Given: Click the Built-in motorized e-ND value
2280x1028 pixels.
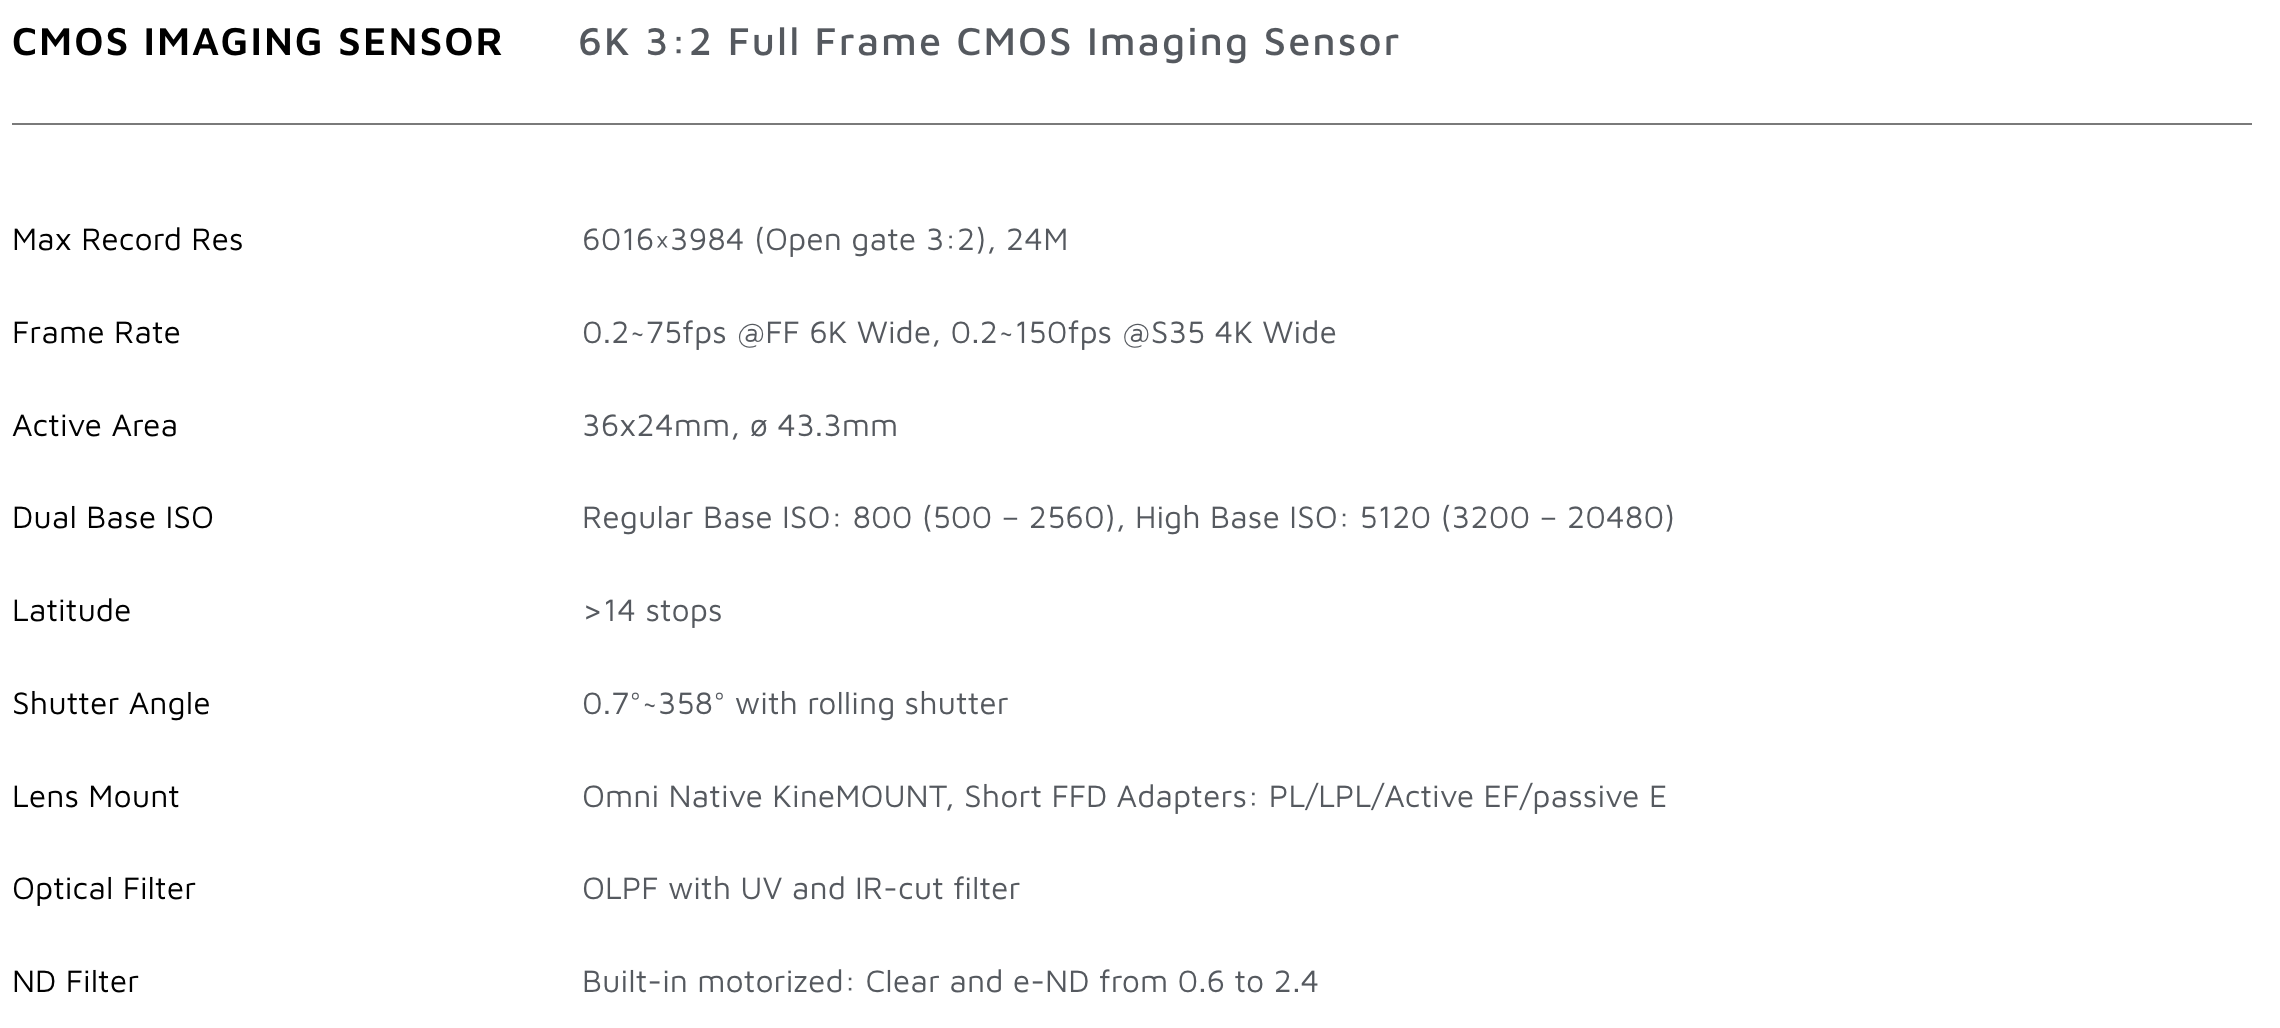Looking at the screenshot, I should coord(949,982).
